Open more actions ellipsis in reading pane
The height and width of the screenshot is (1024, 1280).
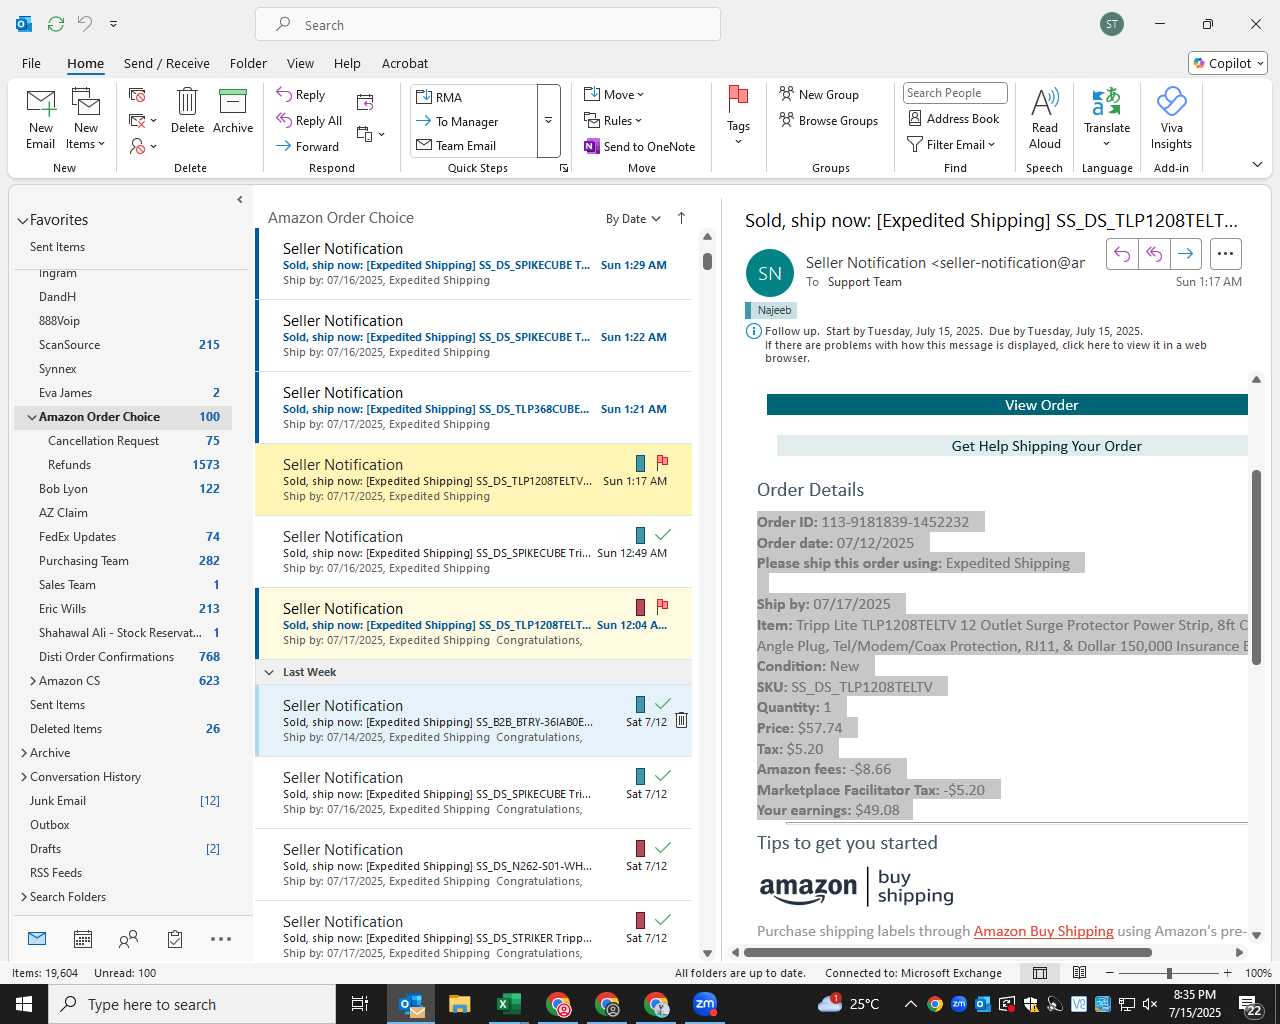[1226, 254]
